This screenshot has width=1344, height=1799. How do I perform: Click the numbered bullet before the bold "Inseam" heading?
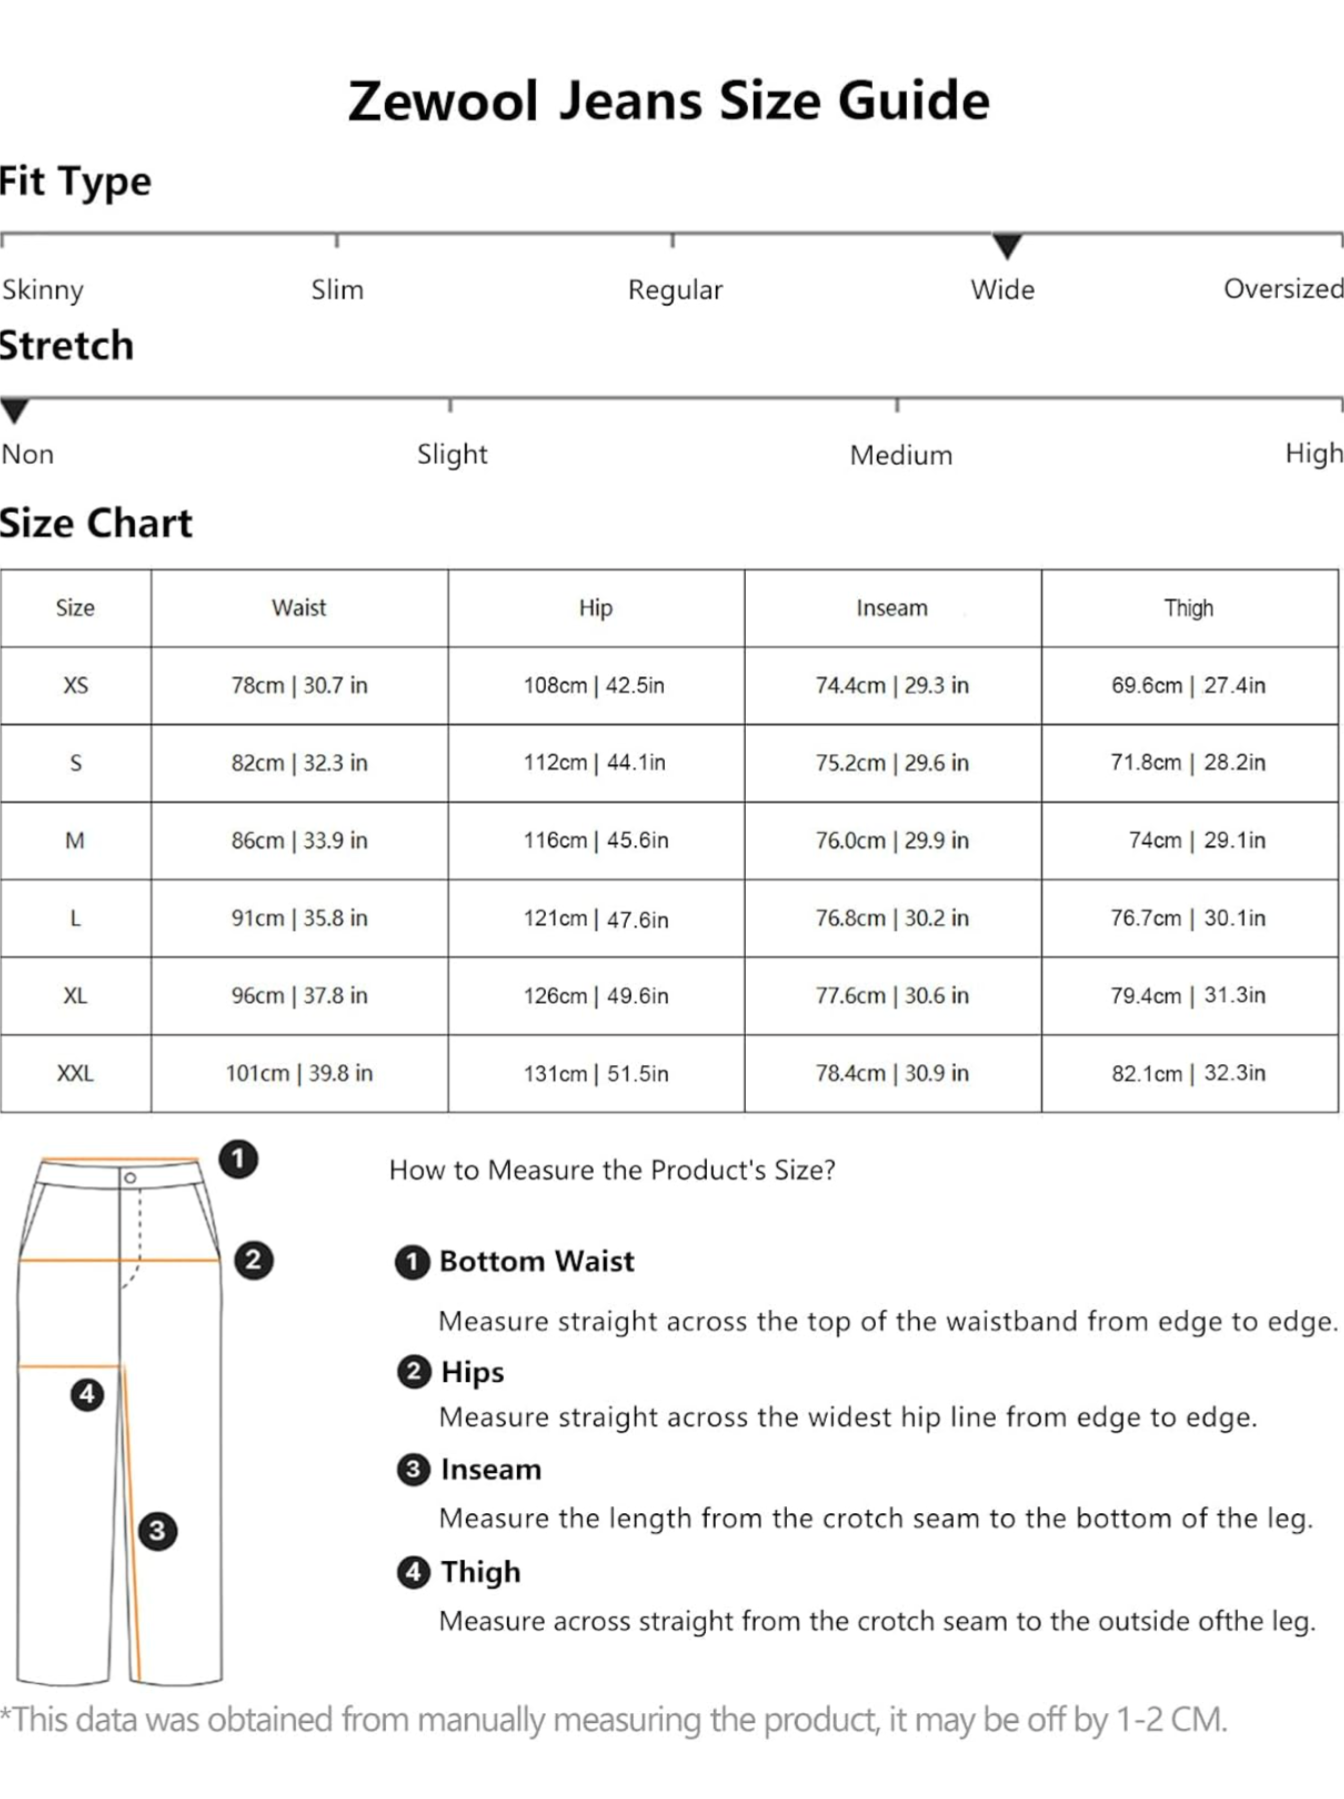(x=413, y=1469)
